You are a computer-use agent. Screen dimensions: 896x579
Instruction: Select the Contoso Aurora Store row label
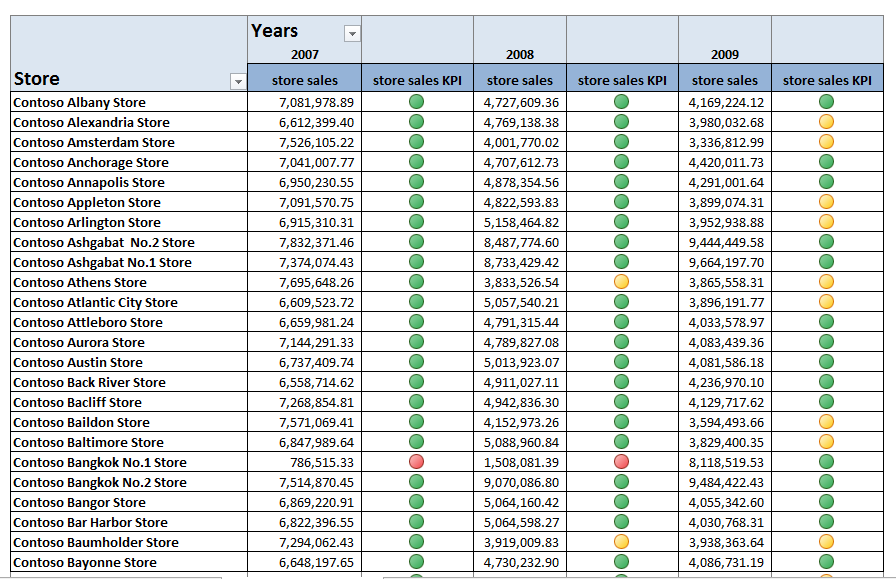pyautogui.click(x=129, y=342)
